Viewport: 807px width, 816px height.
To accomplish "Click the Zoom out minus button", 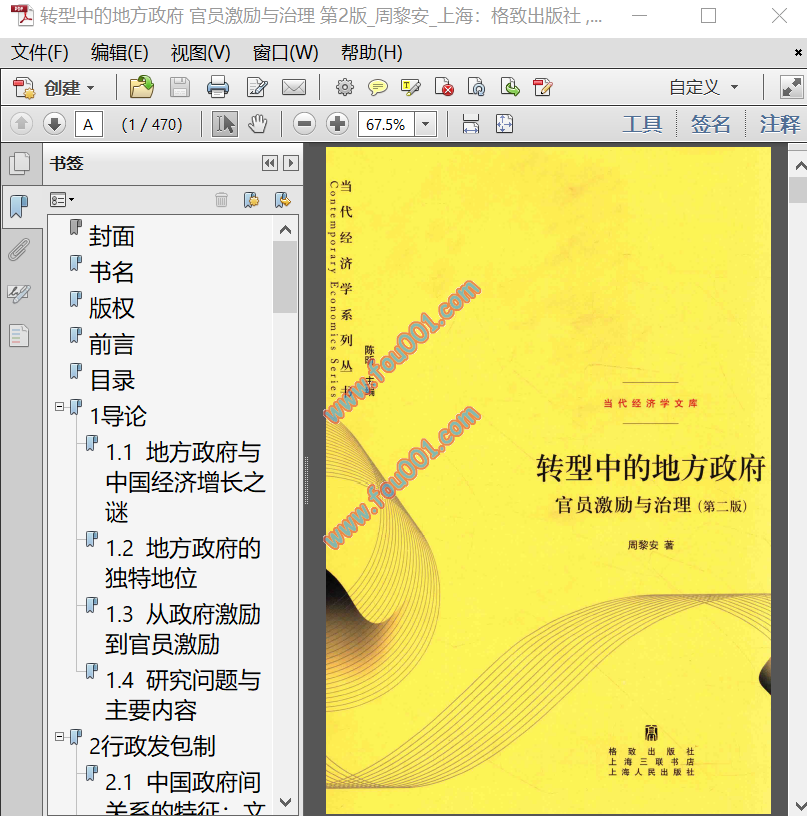I will (304, 124).
